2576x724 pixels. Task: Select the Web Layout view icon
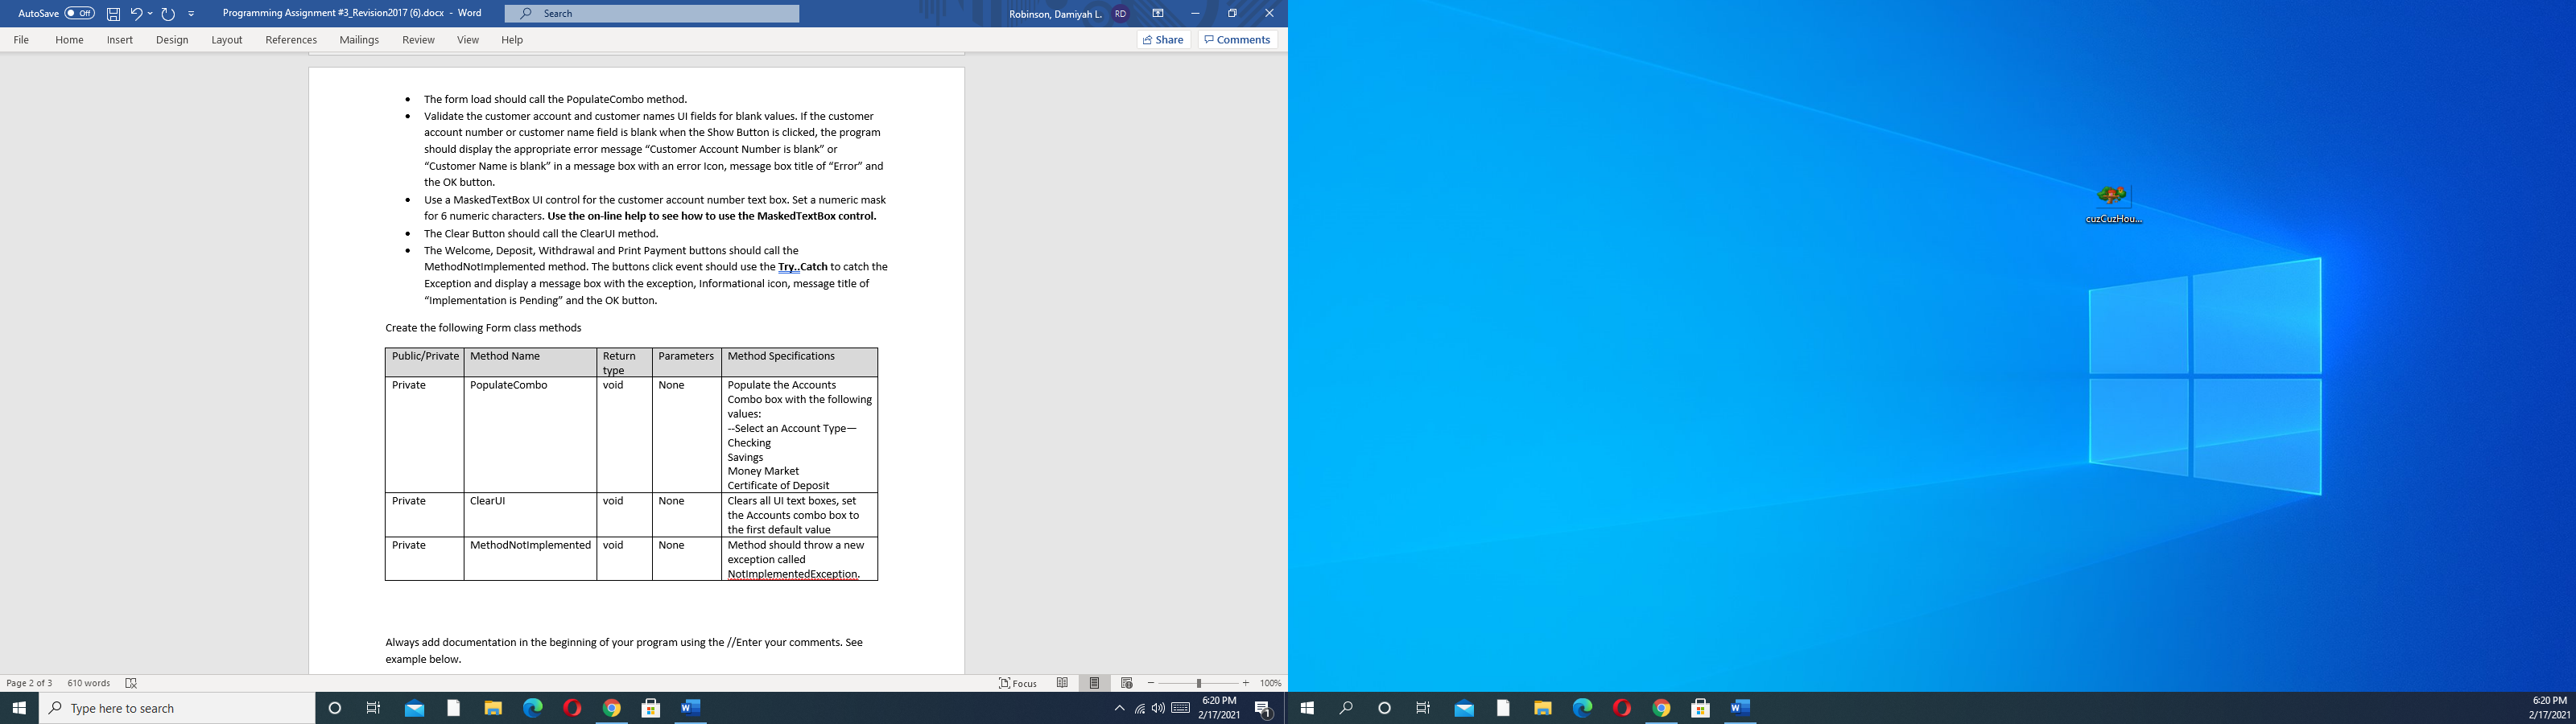[1125, 683]
